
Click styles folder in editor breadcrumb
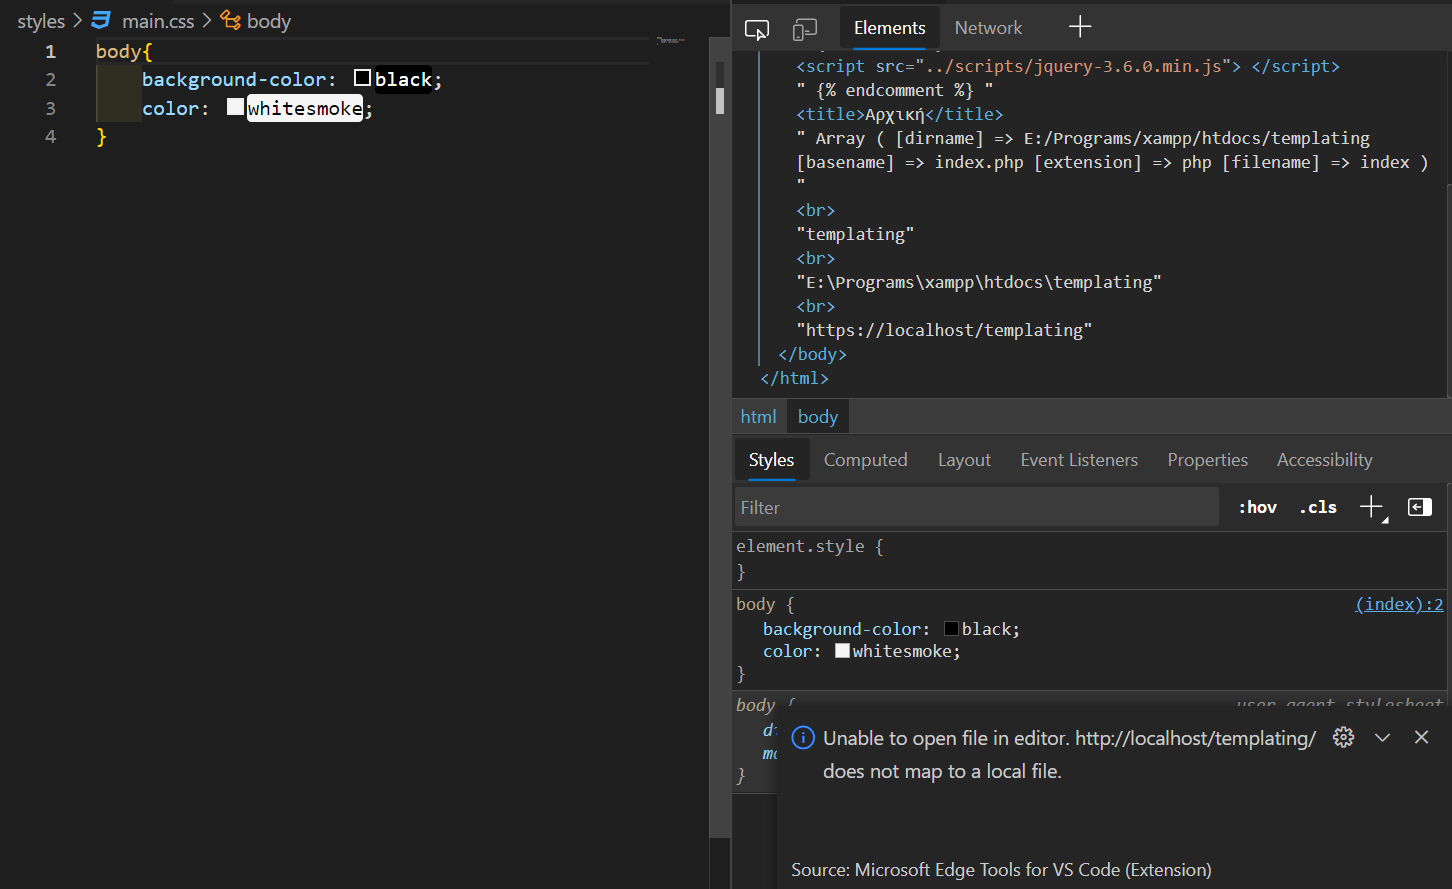[41, 21]
